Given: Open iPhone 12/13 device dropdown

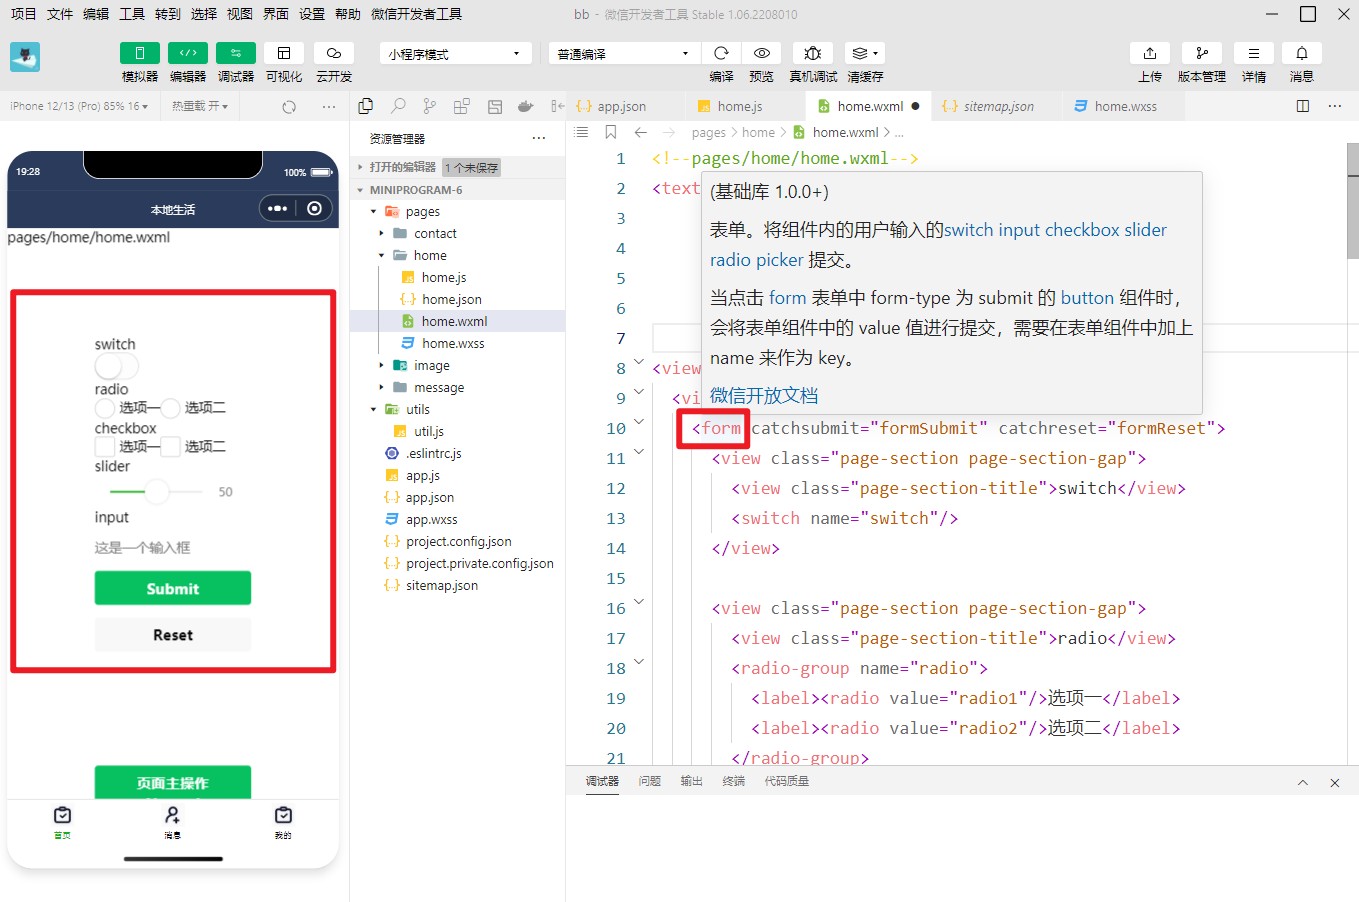Looking at the screenshot, I should pos(78,106).
